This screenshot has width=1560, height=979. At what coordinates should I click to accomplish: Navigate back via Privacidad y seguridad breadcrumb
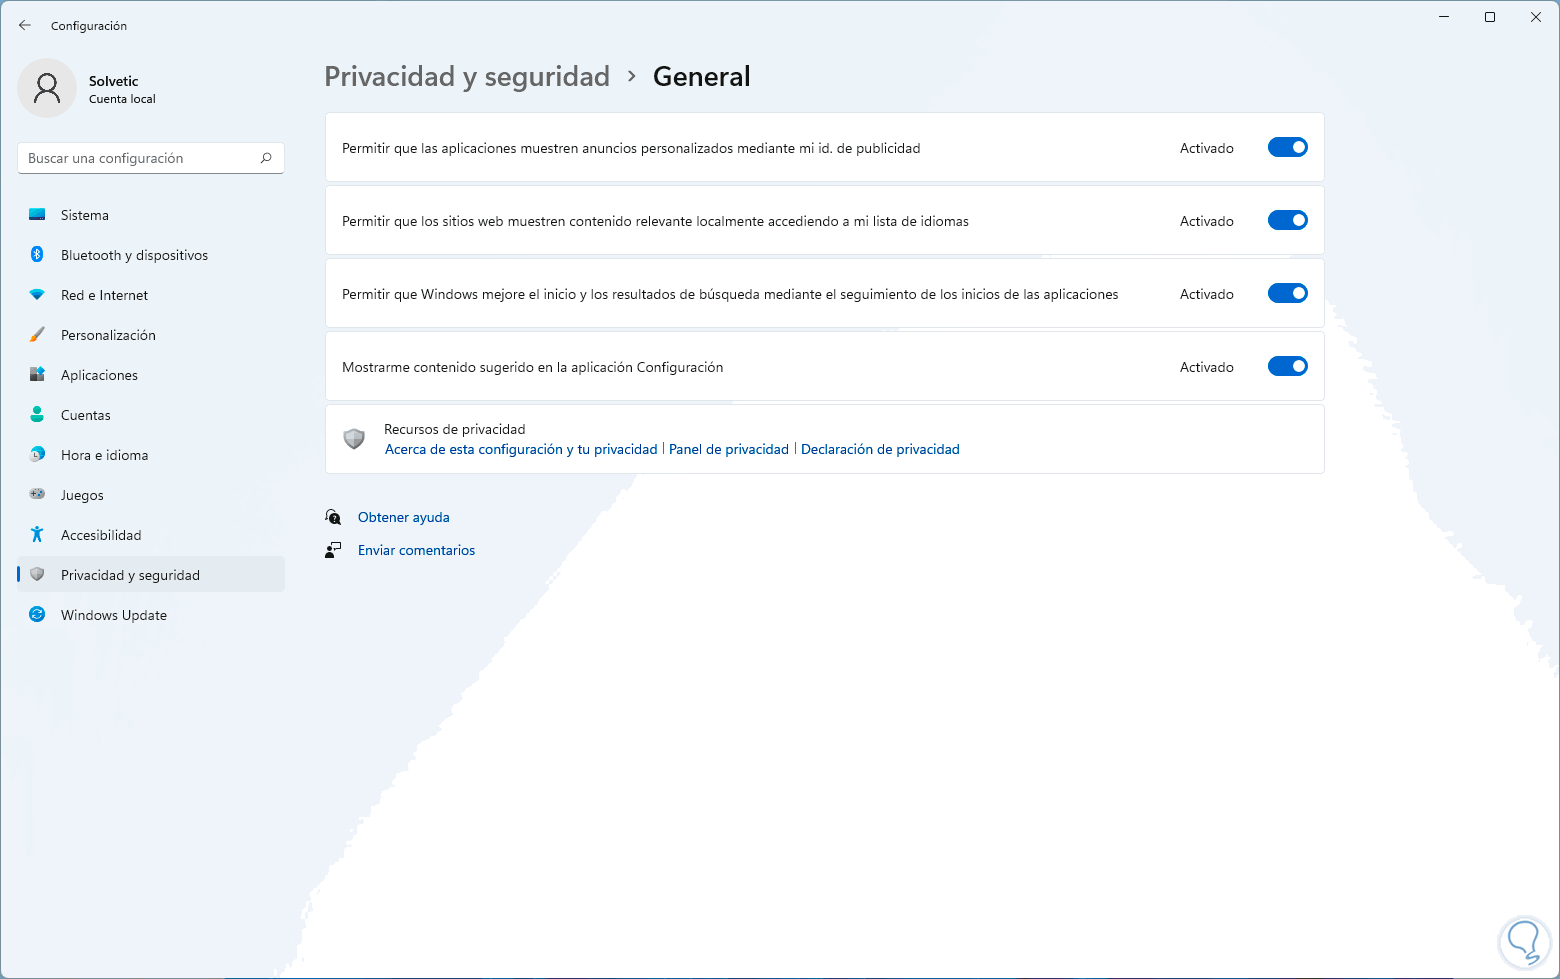[x=467, y=77]
